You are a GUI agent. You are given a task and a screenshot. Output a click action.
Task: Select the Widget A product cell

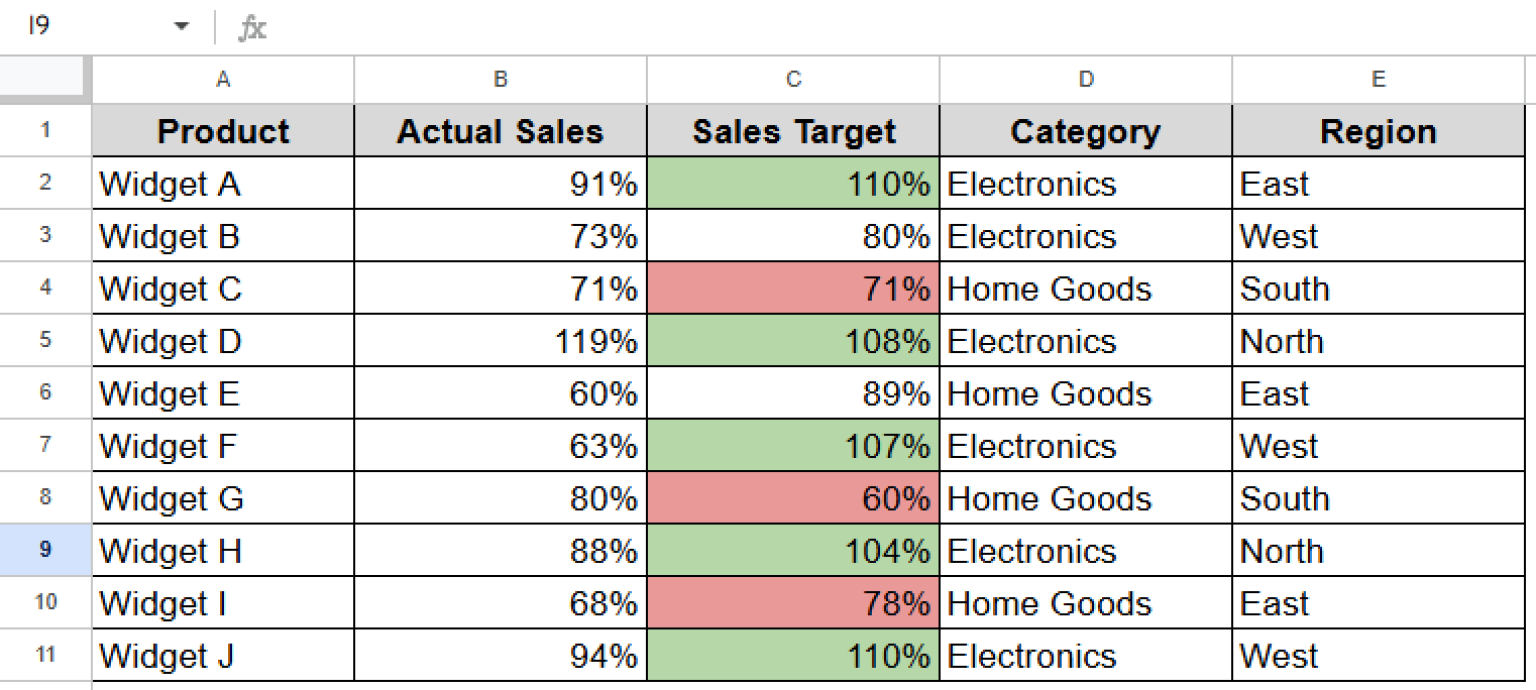pos(222,184)
